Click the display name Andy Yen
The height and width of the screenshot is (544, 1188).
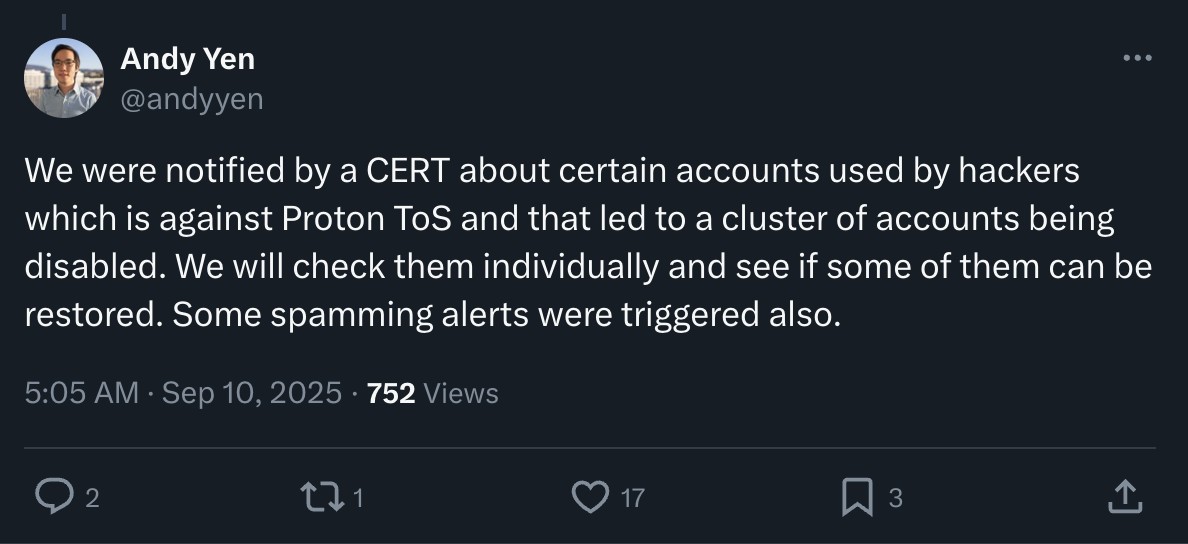click(187, 59)
